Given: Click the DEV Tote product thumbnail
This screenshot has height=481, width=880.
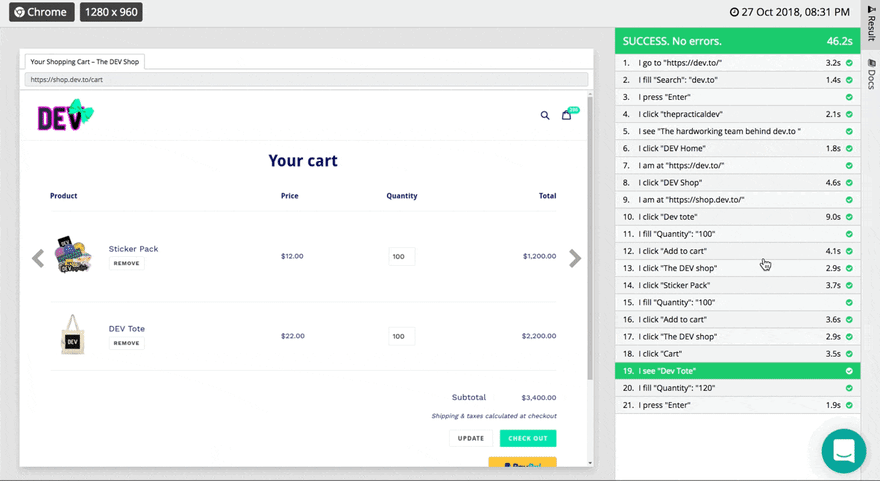Looking at the screenshot, I should tap(72, 335).
